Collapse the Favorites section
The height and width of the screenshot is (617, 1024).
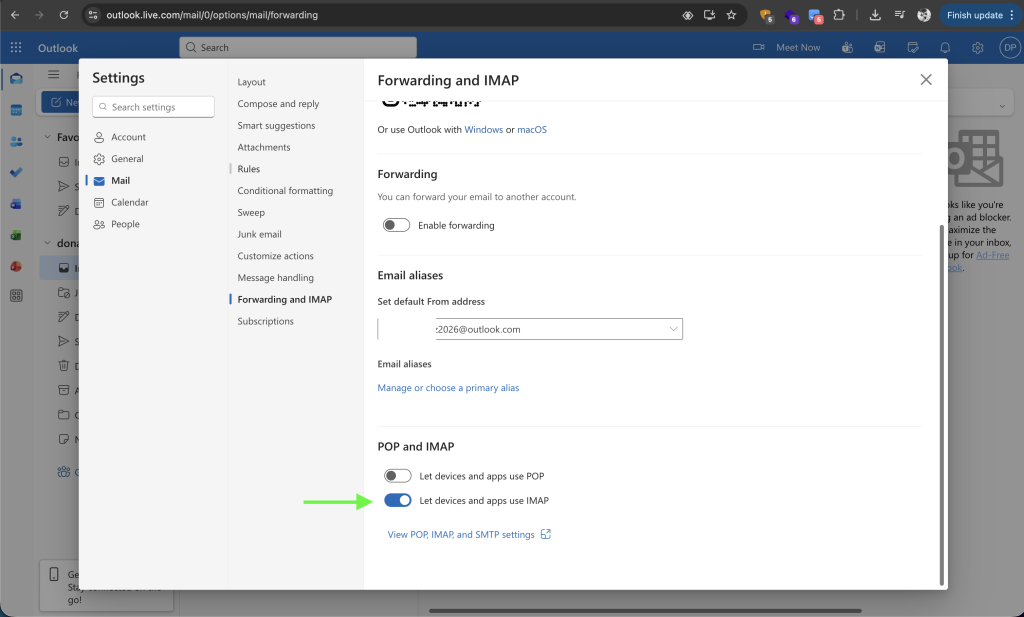pyautogui.click(x=46, y=137)
